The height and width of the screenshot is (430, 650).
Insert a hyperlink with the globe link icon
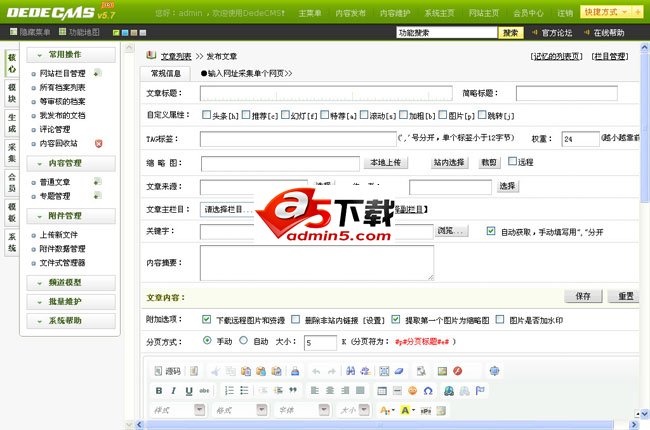(449, 391)
